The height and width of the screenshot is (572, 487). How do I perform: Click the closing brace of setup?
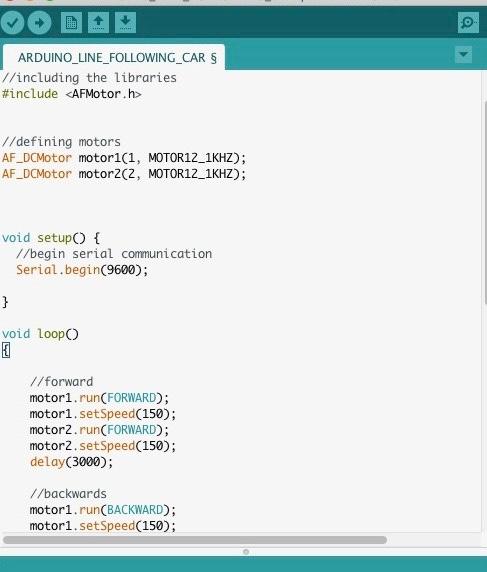click(x=5, y=302)
